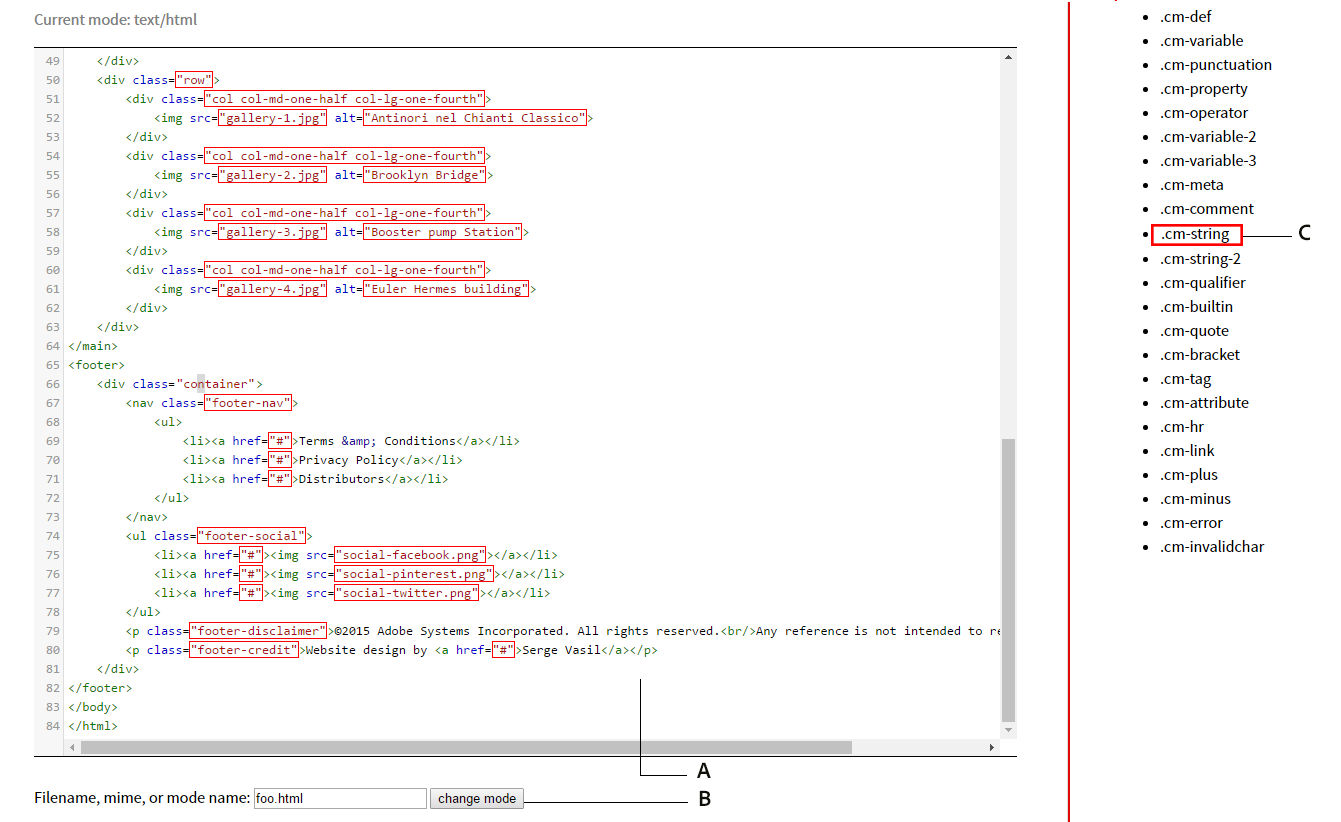The image size is (1341, 822).
Task: Select the .cm-tag class entry
Action: point(1186,378)
